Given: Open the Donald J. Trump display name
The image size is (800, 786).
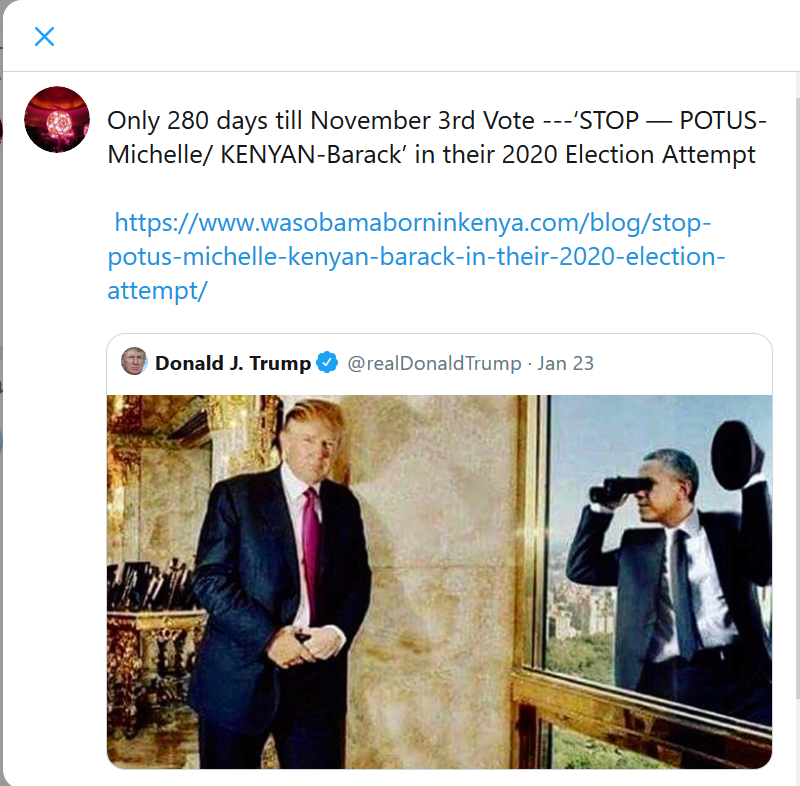Looking at the screenshot, I should click(232, 363).
